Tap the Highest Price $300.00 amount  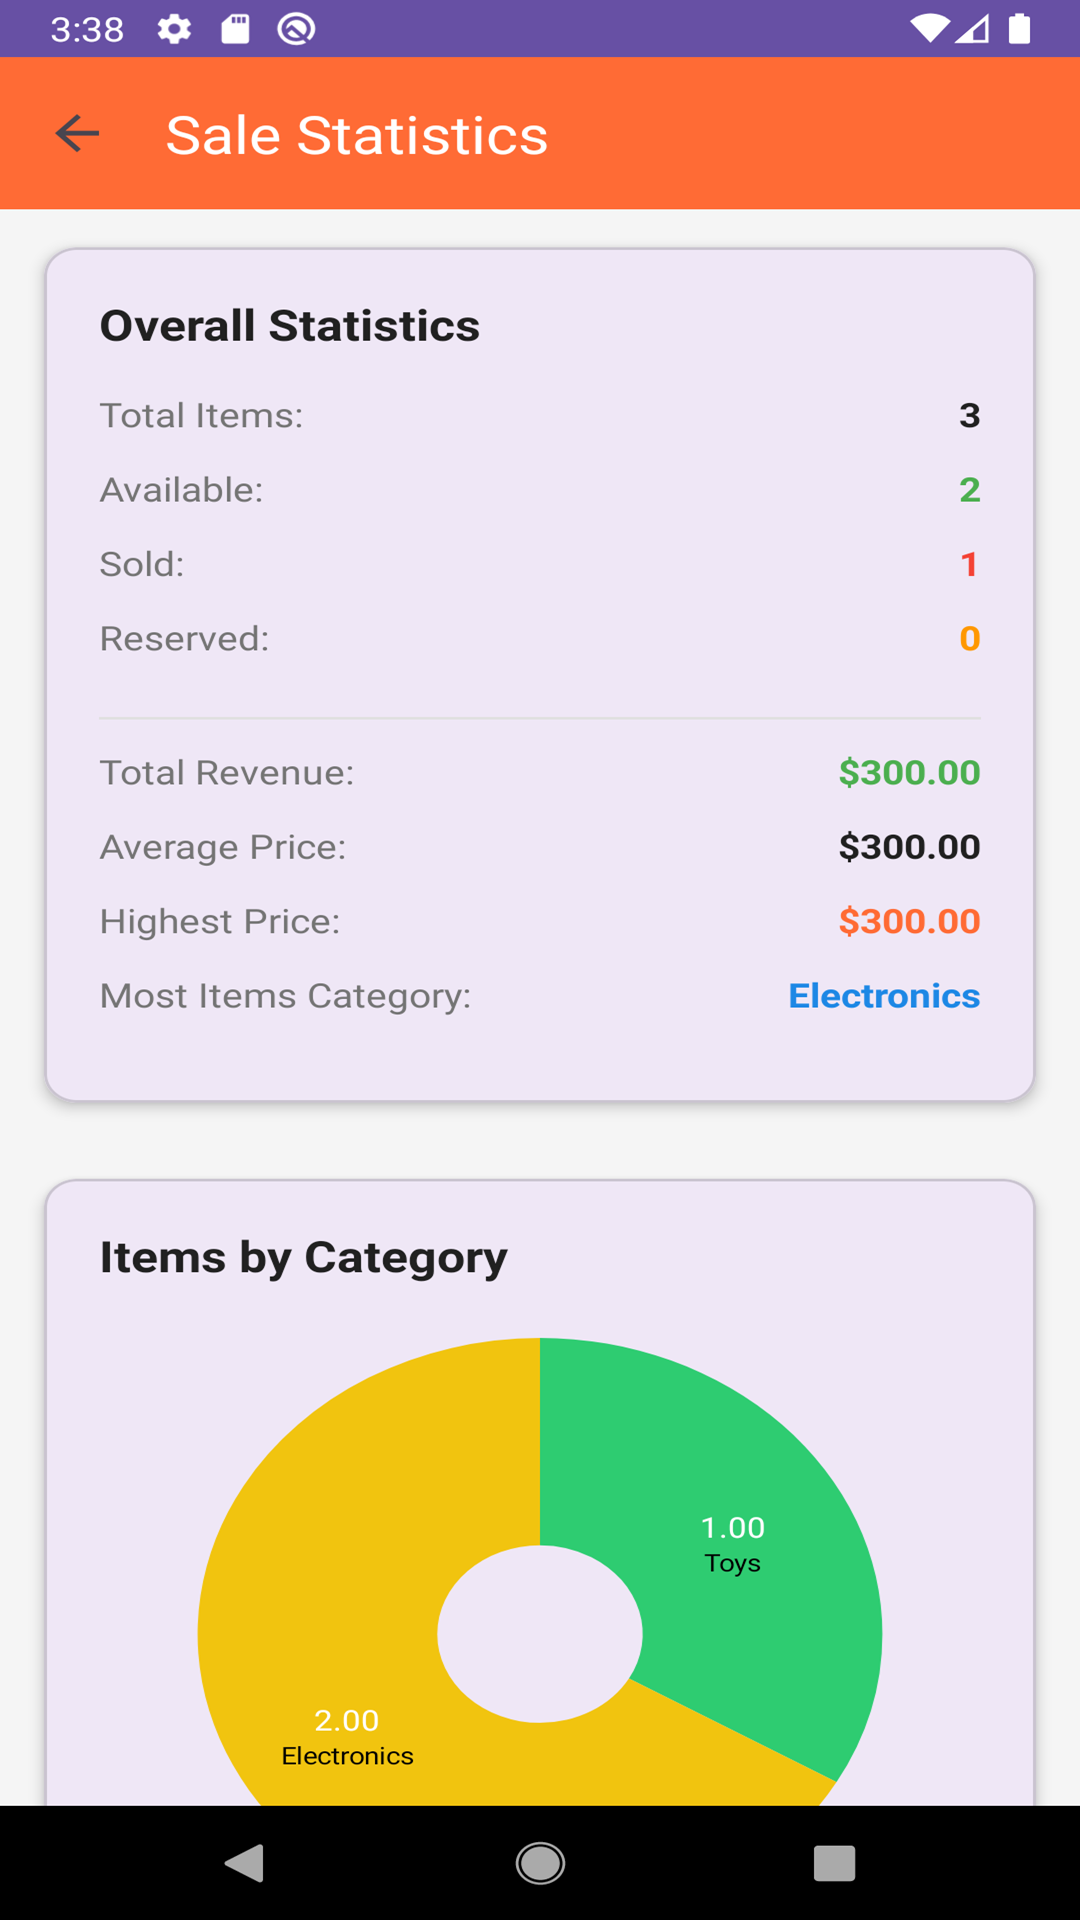coord(909,922)
